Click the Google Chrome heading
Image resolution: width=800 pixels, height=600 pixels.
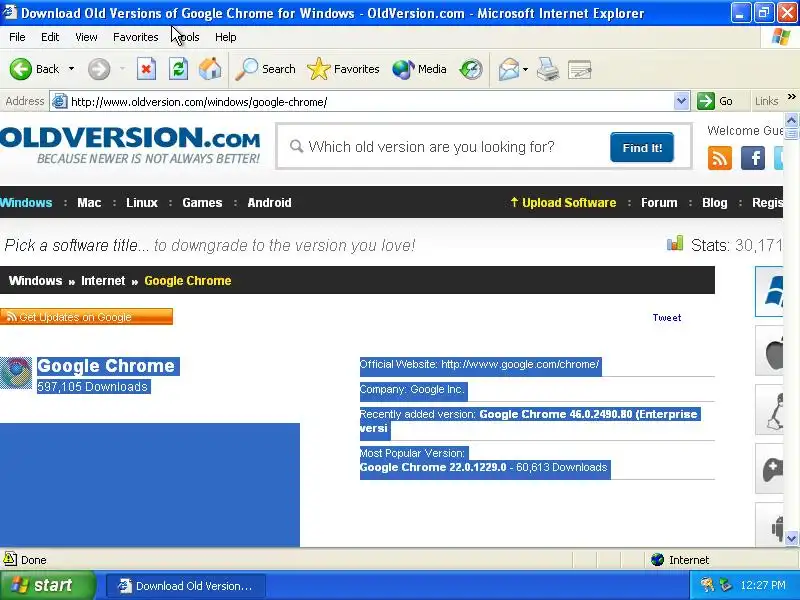pyautogui.click(x=106, y=366)
